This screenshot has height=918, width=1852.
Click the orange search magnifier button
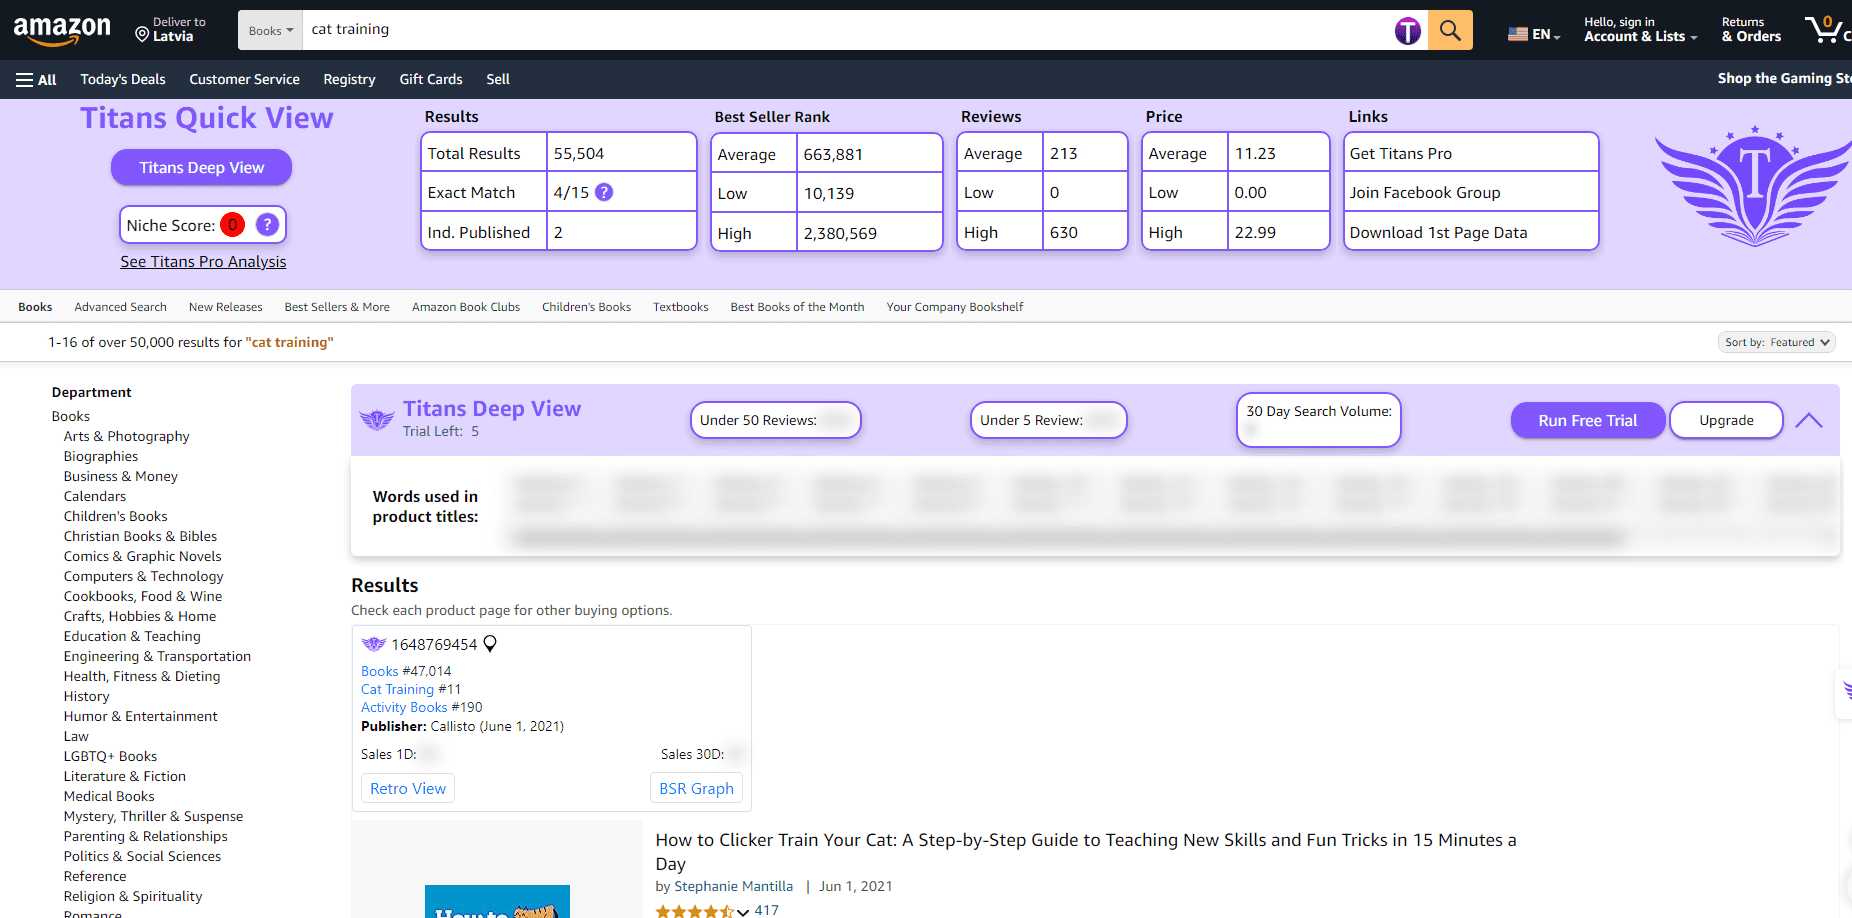(x=1450, y=30)
